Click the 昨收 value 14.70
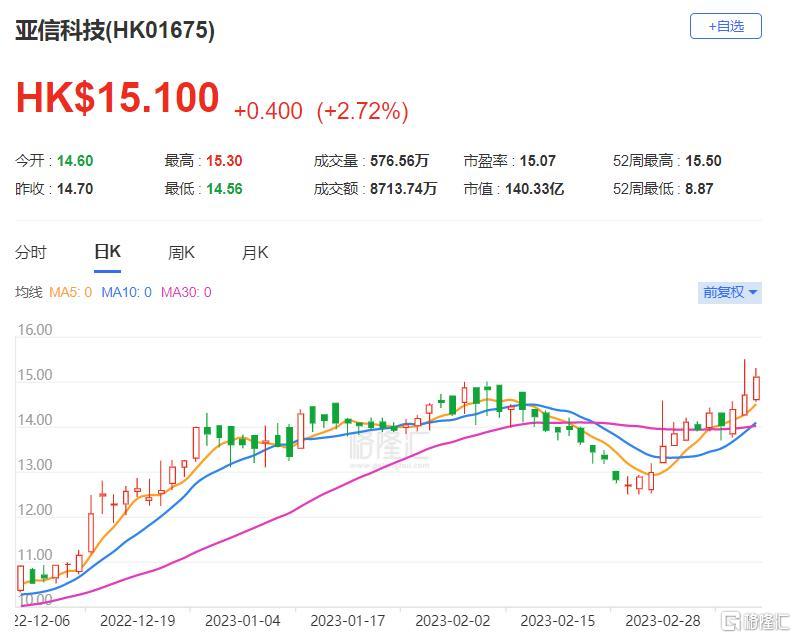Viewport: 796px width, 638px height. tap(75, 189)
